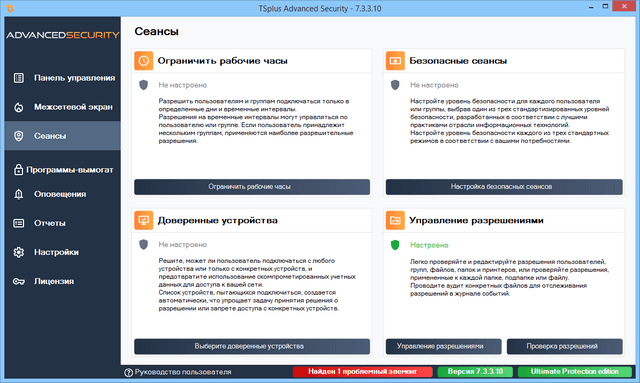Click Выберите доверенные устройства button
Viewport: 640px width, 383px height.
252,346
